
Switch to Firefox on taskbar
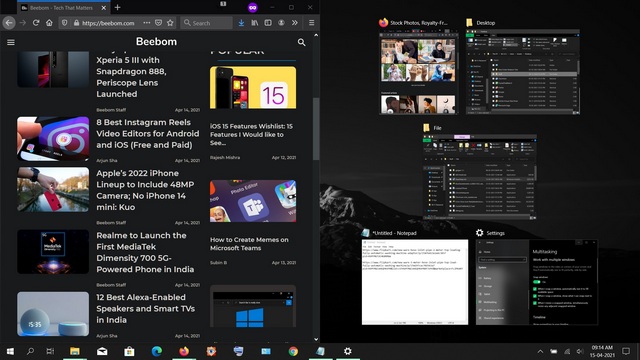coord(184,351)
